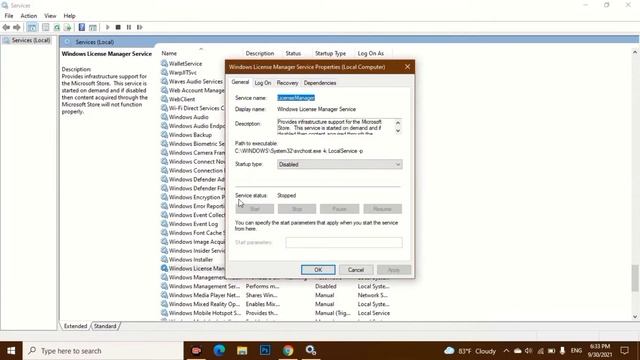Click the Forward arrow in toolbar
Image resolution: width=640 pixels, height=360 pixels.
(x=17, y=27)
